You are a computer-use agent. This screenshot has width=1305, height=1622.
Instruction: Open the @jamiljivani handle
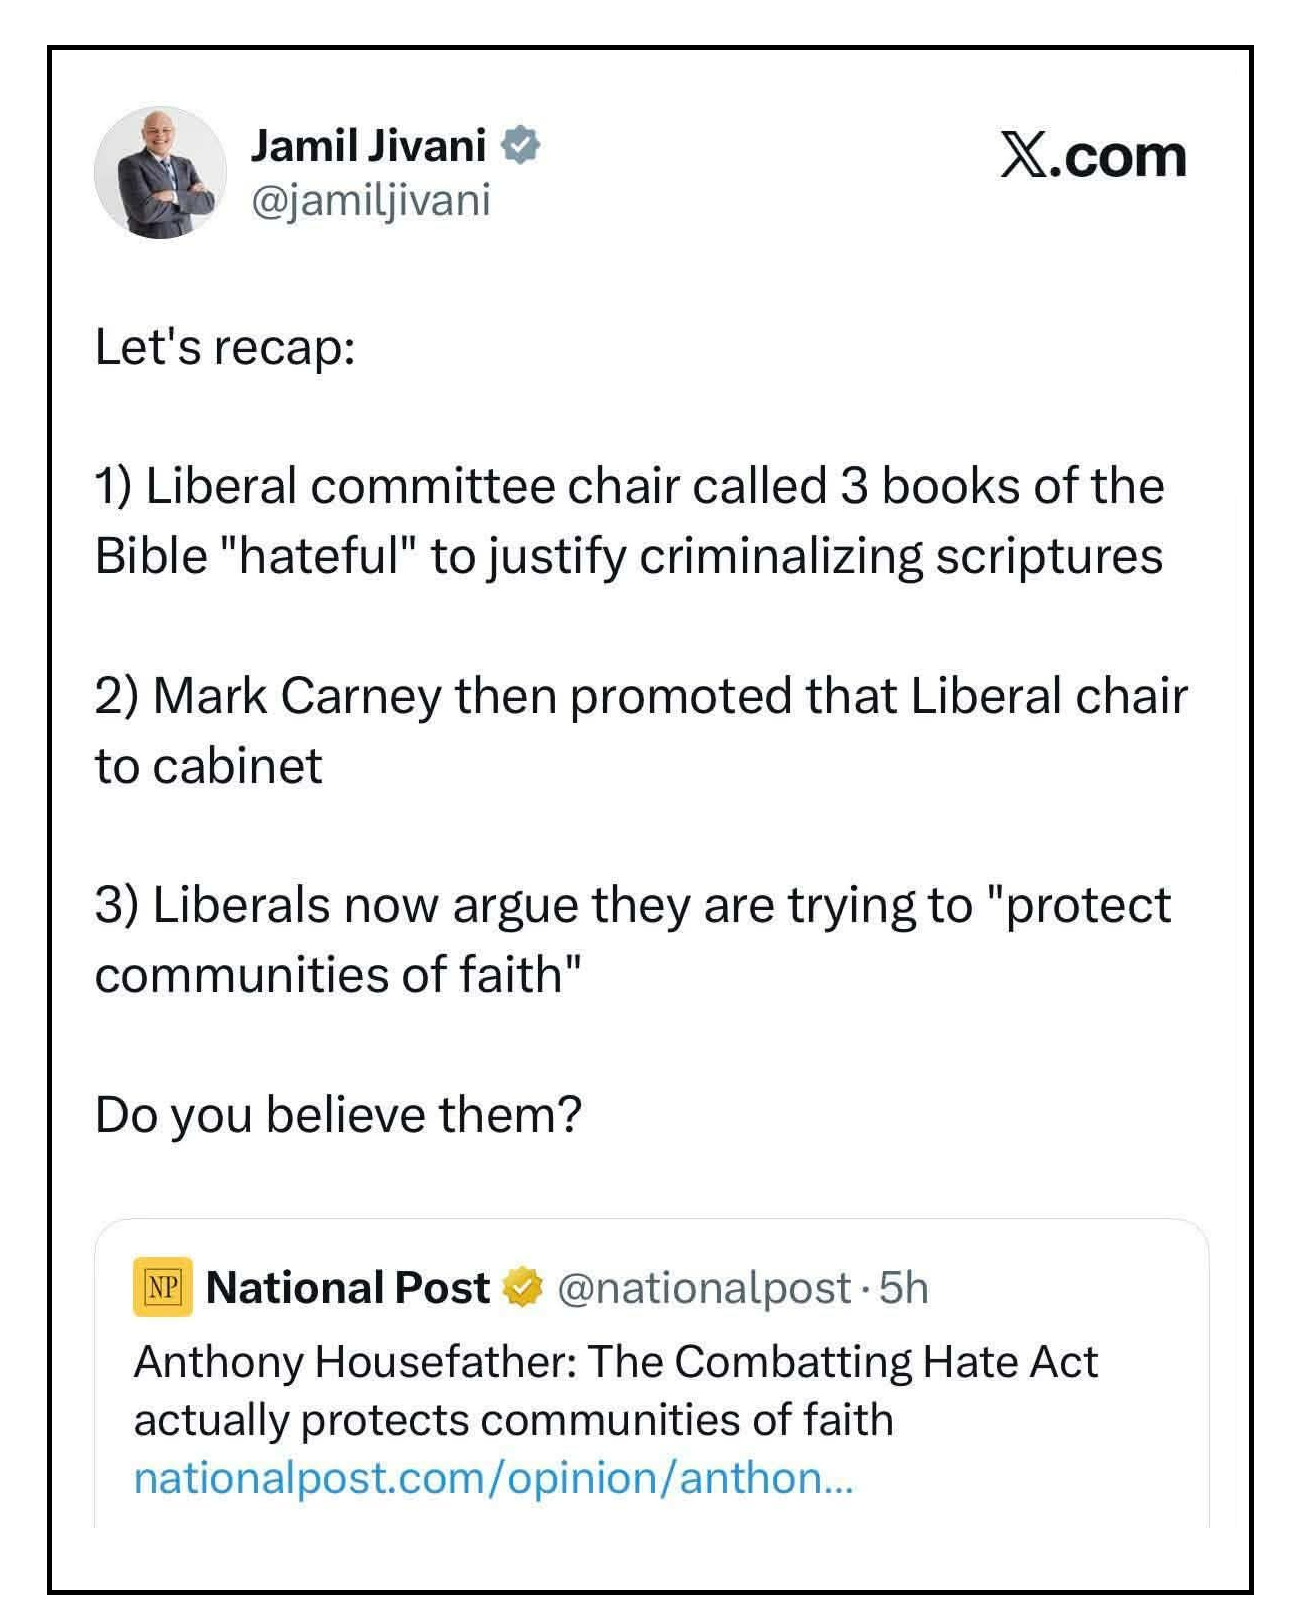(x=370, y=200)
